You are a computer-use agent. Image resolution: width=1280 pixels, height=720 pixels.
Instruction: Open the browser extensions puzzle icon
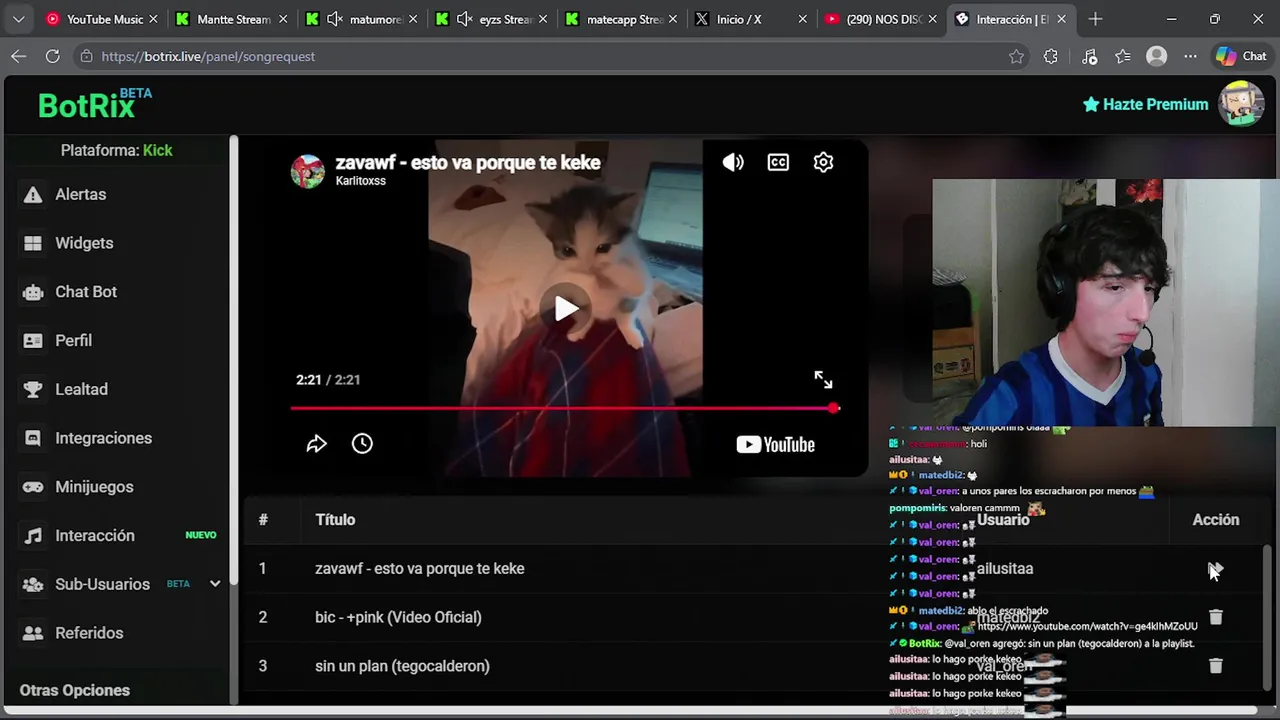[x=1050, y=57]
